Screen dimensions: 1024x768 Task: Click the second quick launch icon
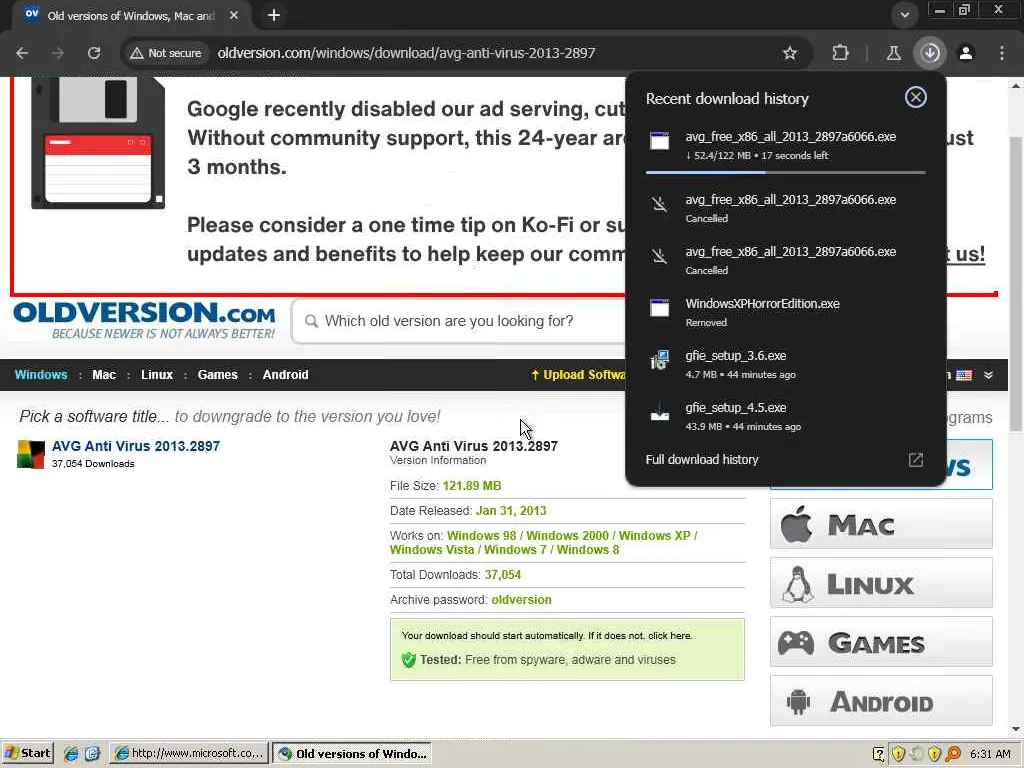tap(92, 754)
